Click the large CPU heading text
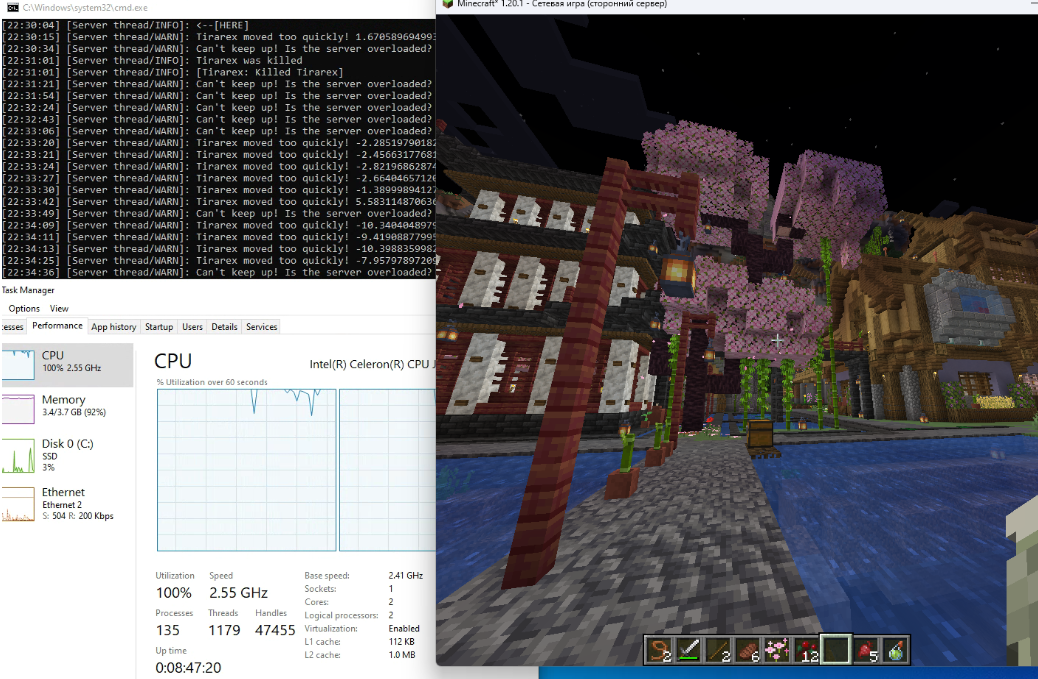The image size is (1038, 679). pos(173,361)
